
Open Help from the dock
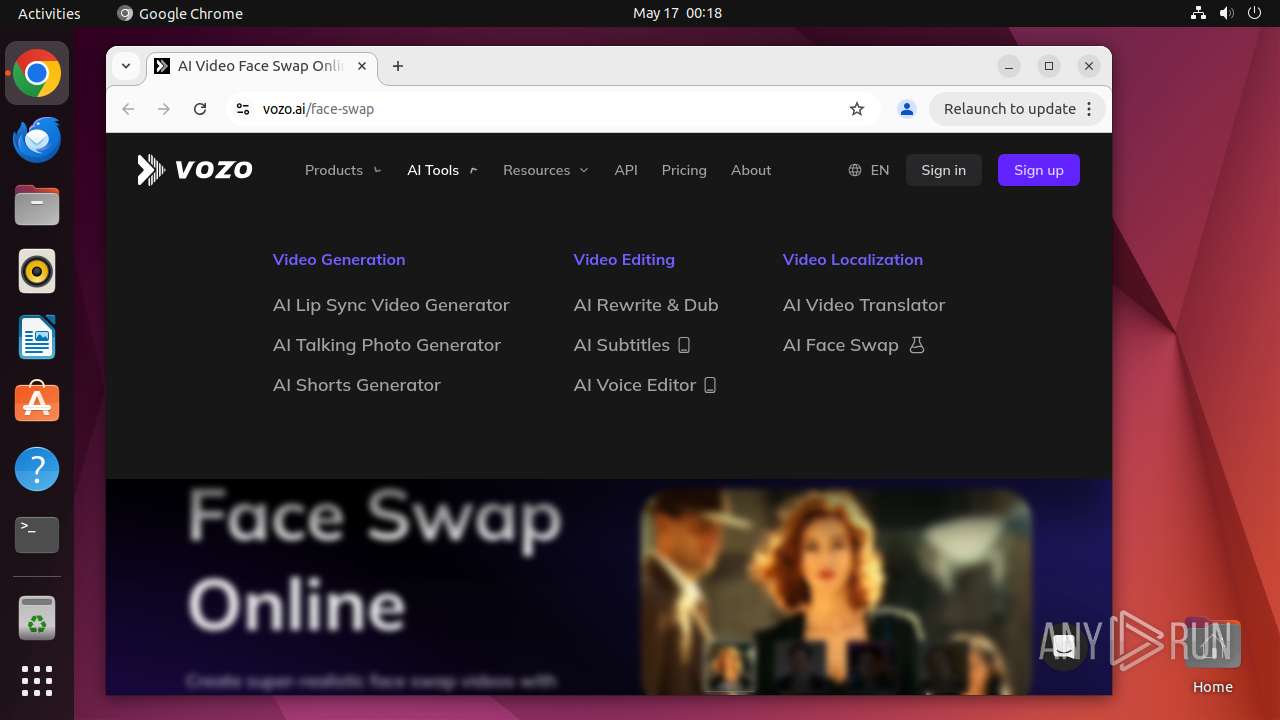tap(37, 469)
